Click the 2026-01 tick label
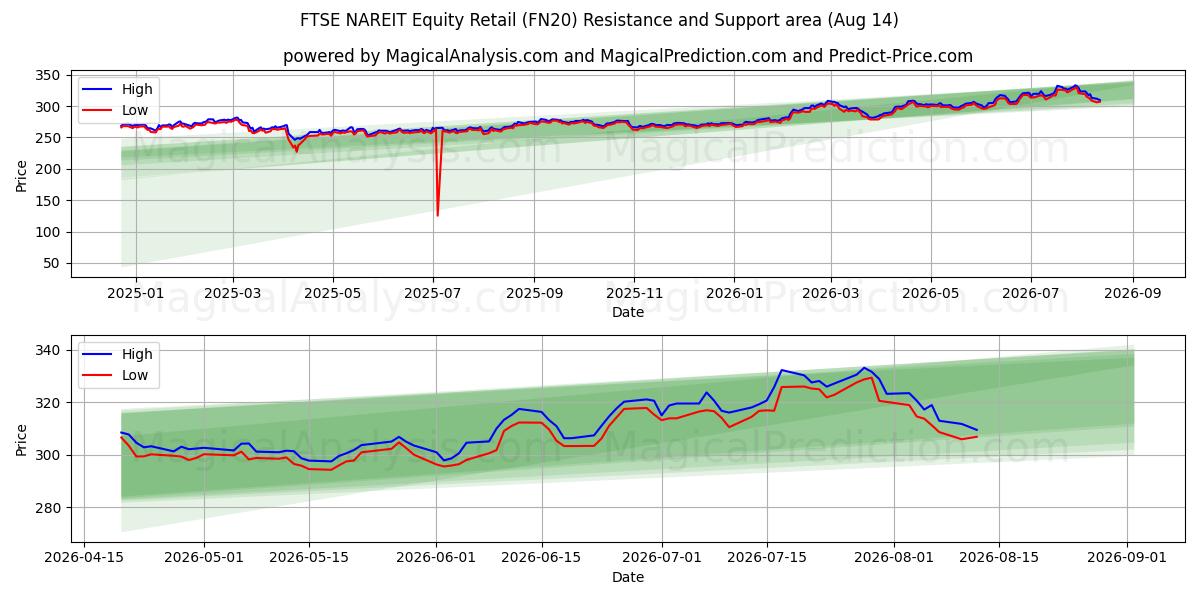Viewport: 1200px width, 600px height. coord(734,294)
